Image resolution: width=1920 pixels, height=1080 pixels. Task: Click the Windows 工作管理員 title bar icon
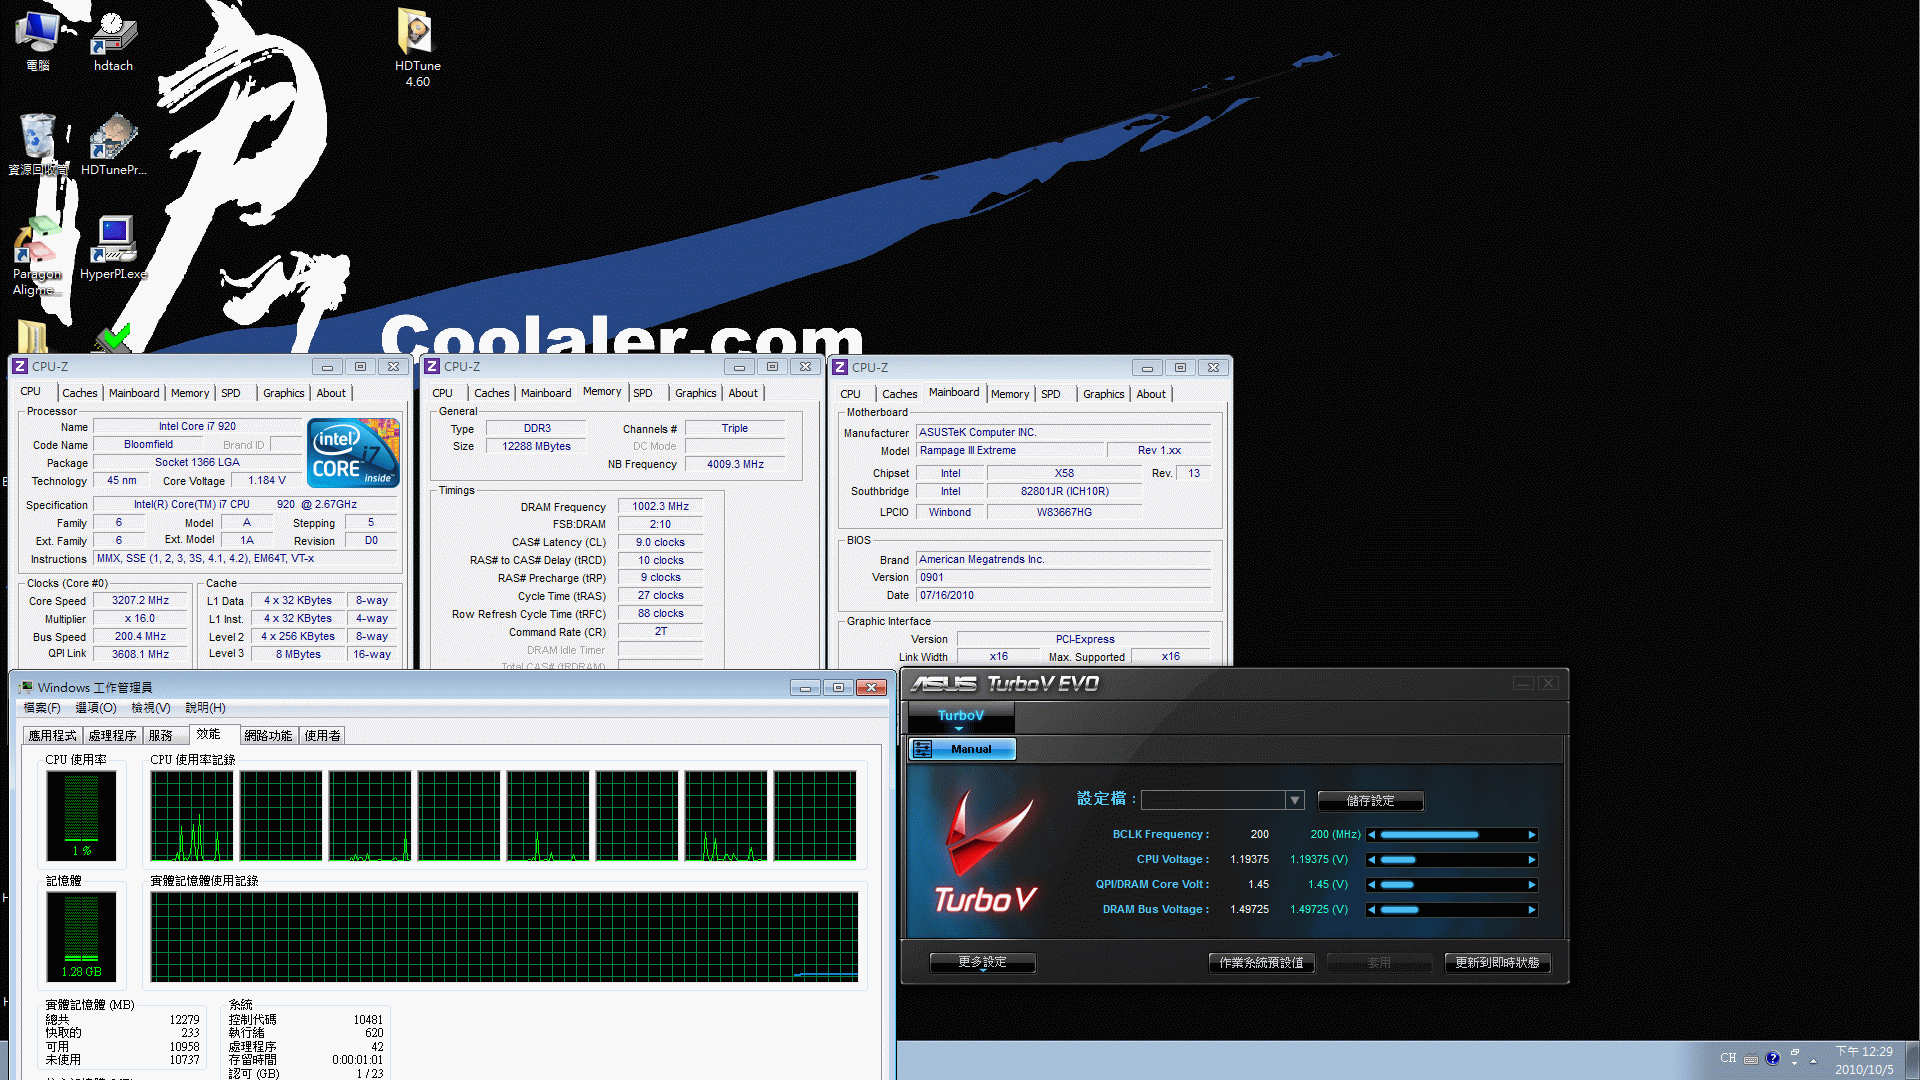[25, 687]
